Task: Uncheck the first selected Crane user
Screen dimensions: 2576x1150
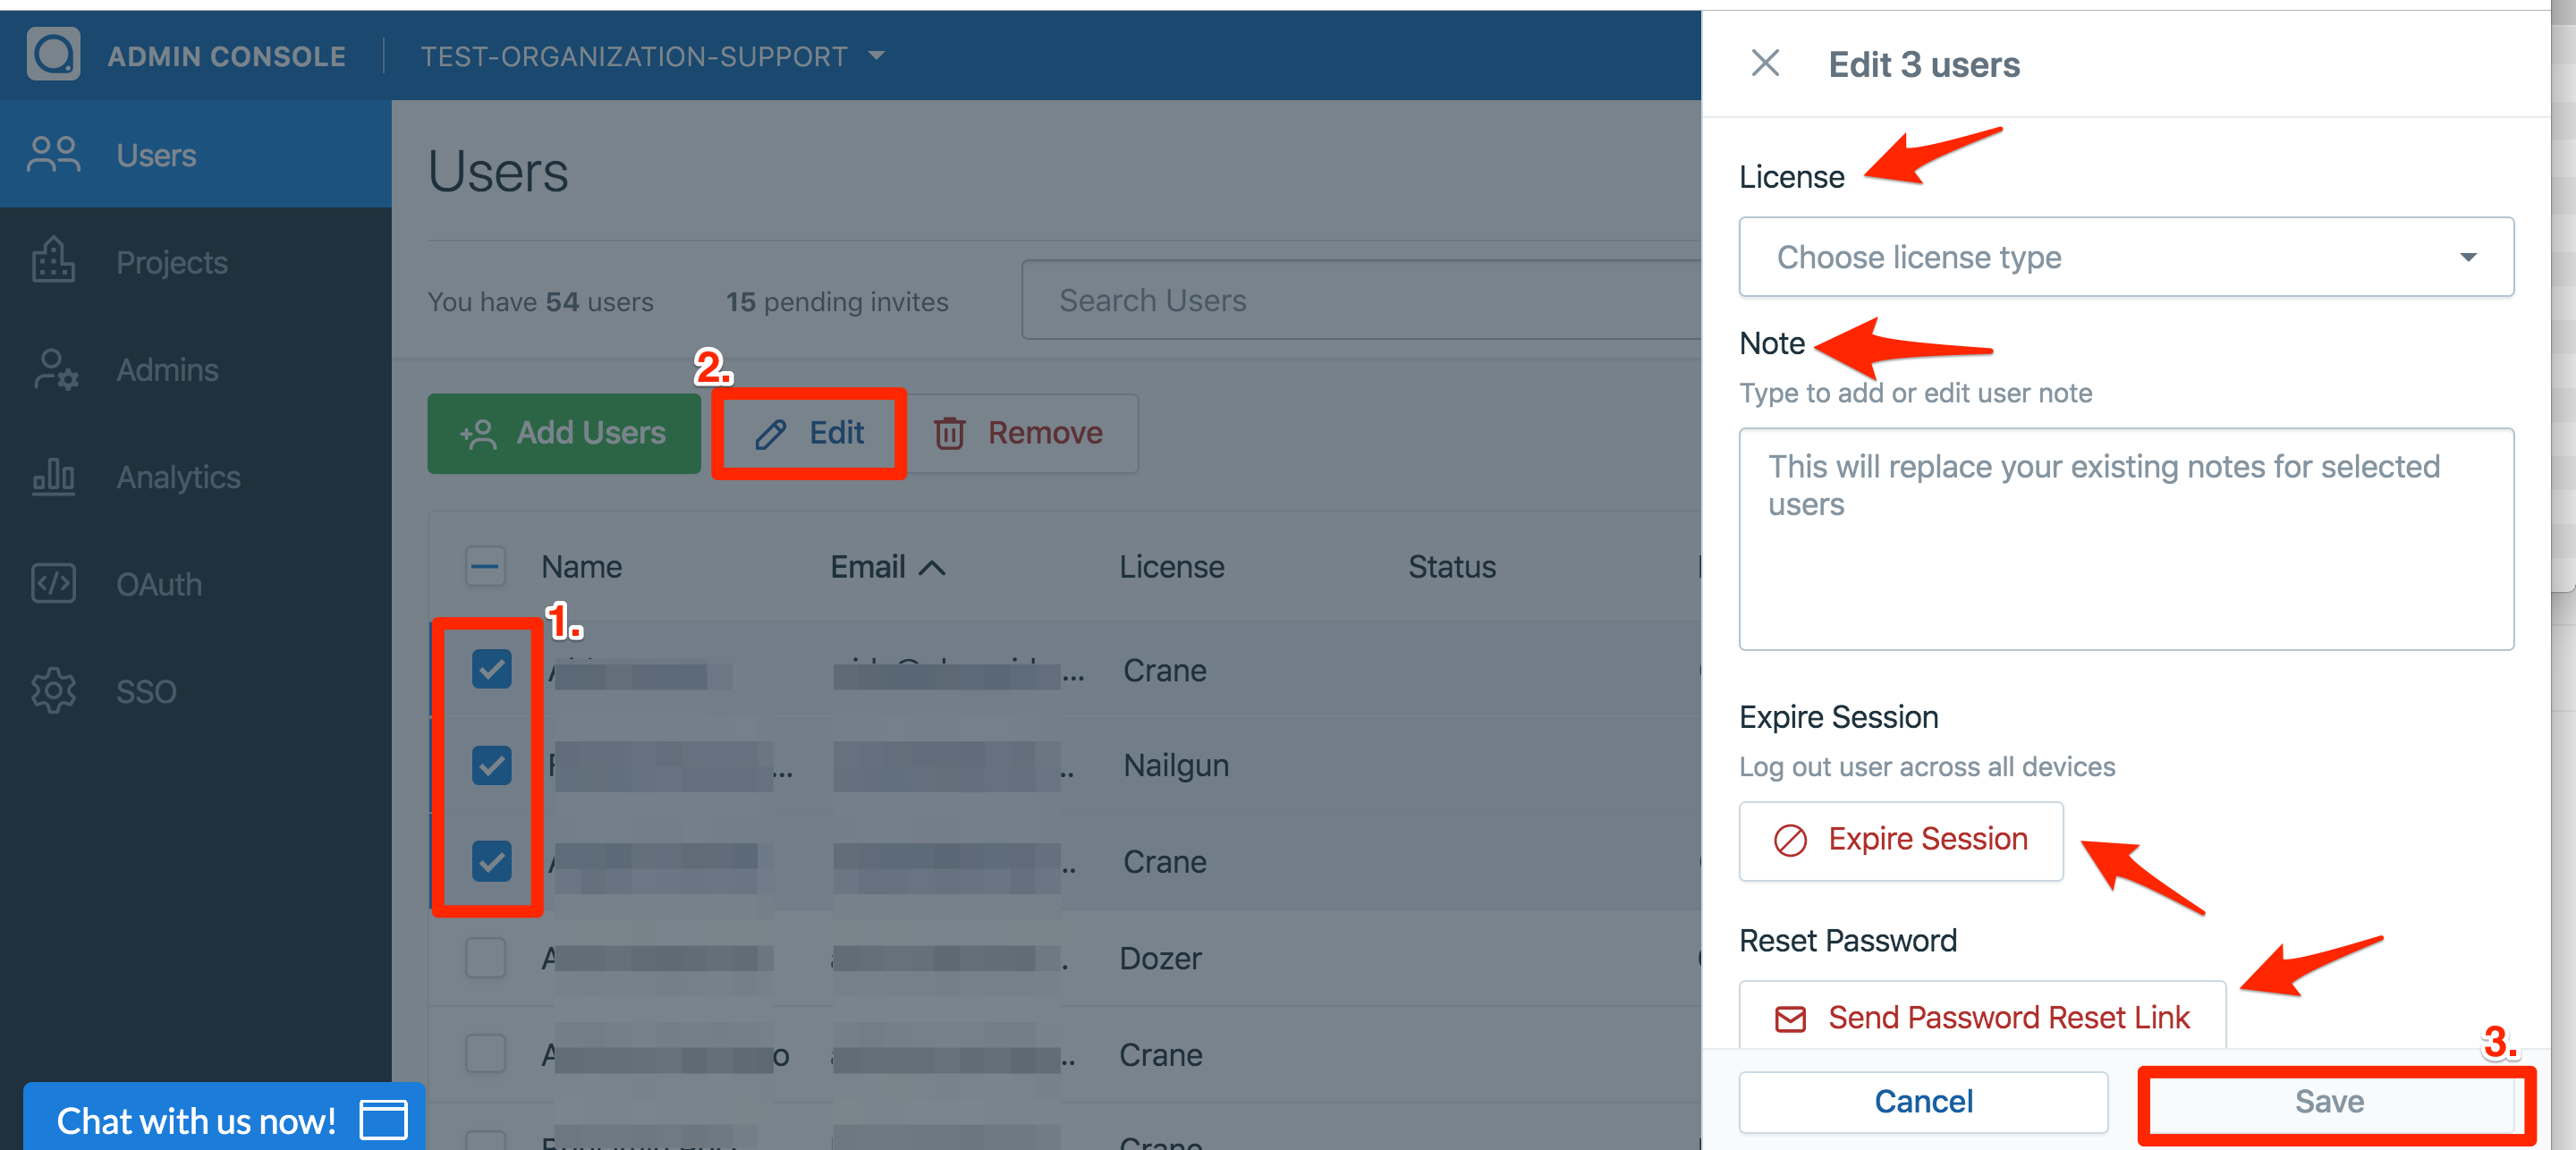Action: tap(491, 669)
